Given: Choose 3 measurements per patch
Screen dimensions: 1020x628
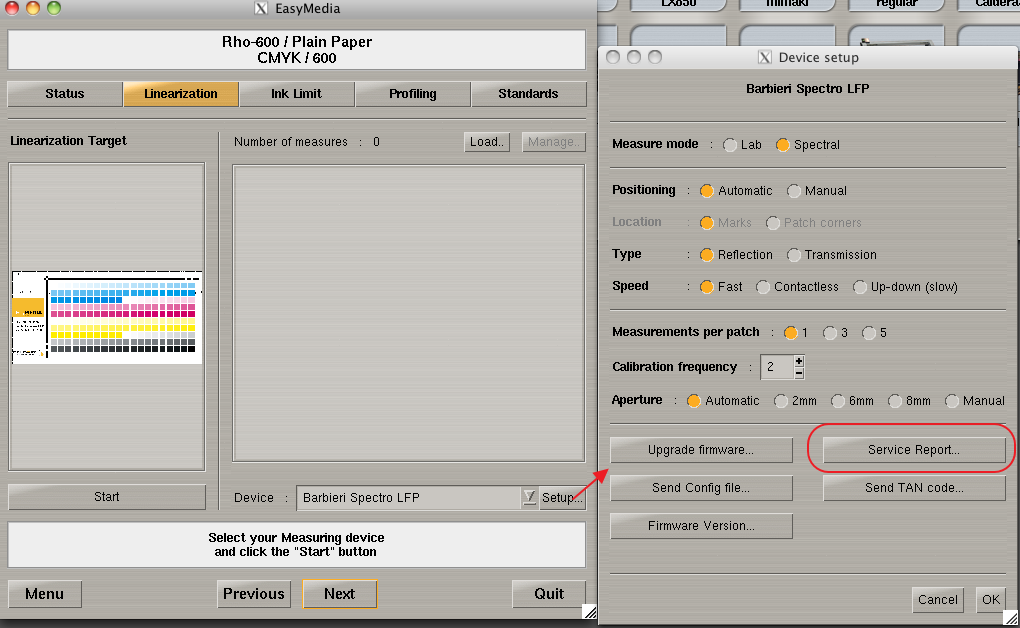Looking at the screenshot, I should click(x=830, y=333).
